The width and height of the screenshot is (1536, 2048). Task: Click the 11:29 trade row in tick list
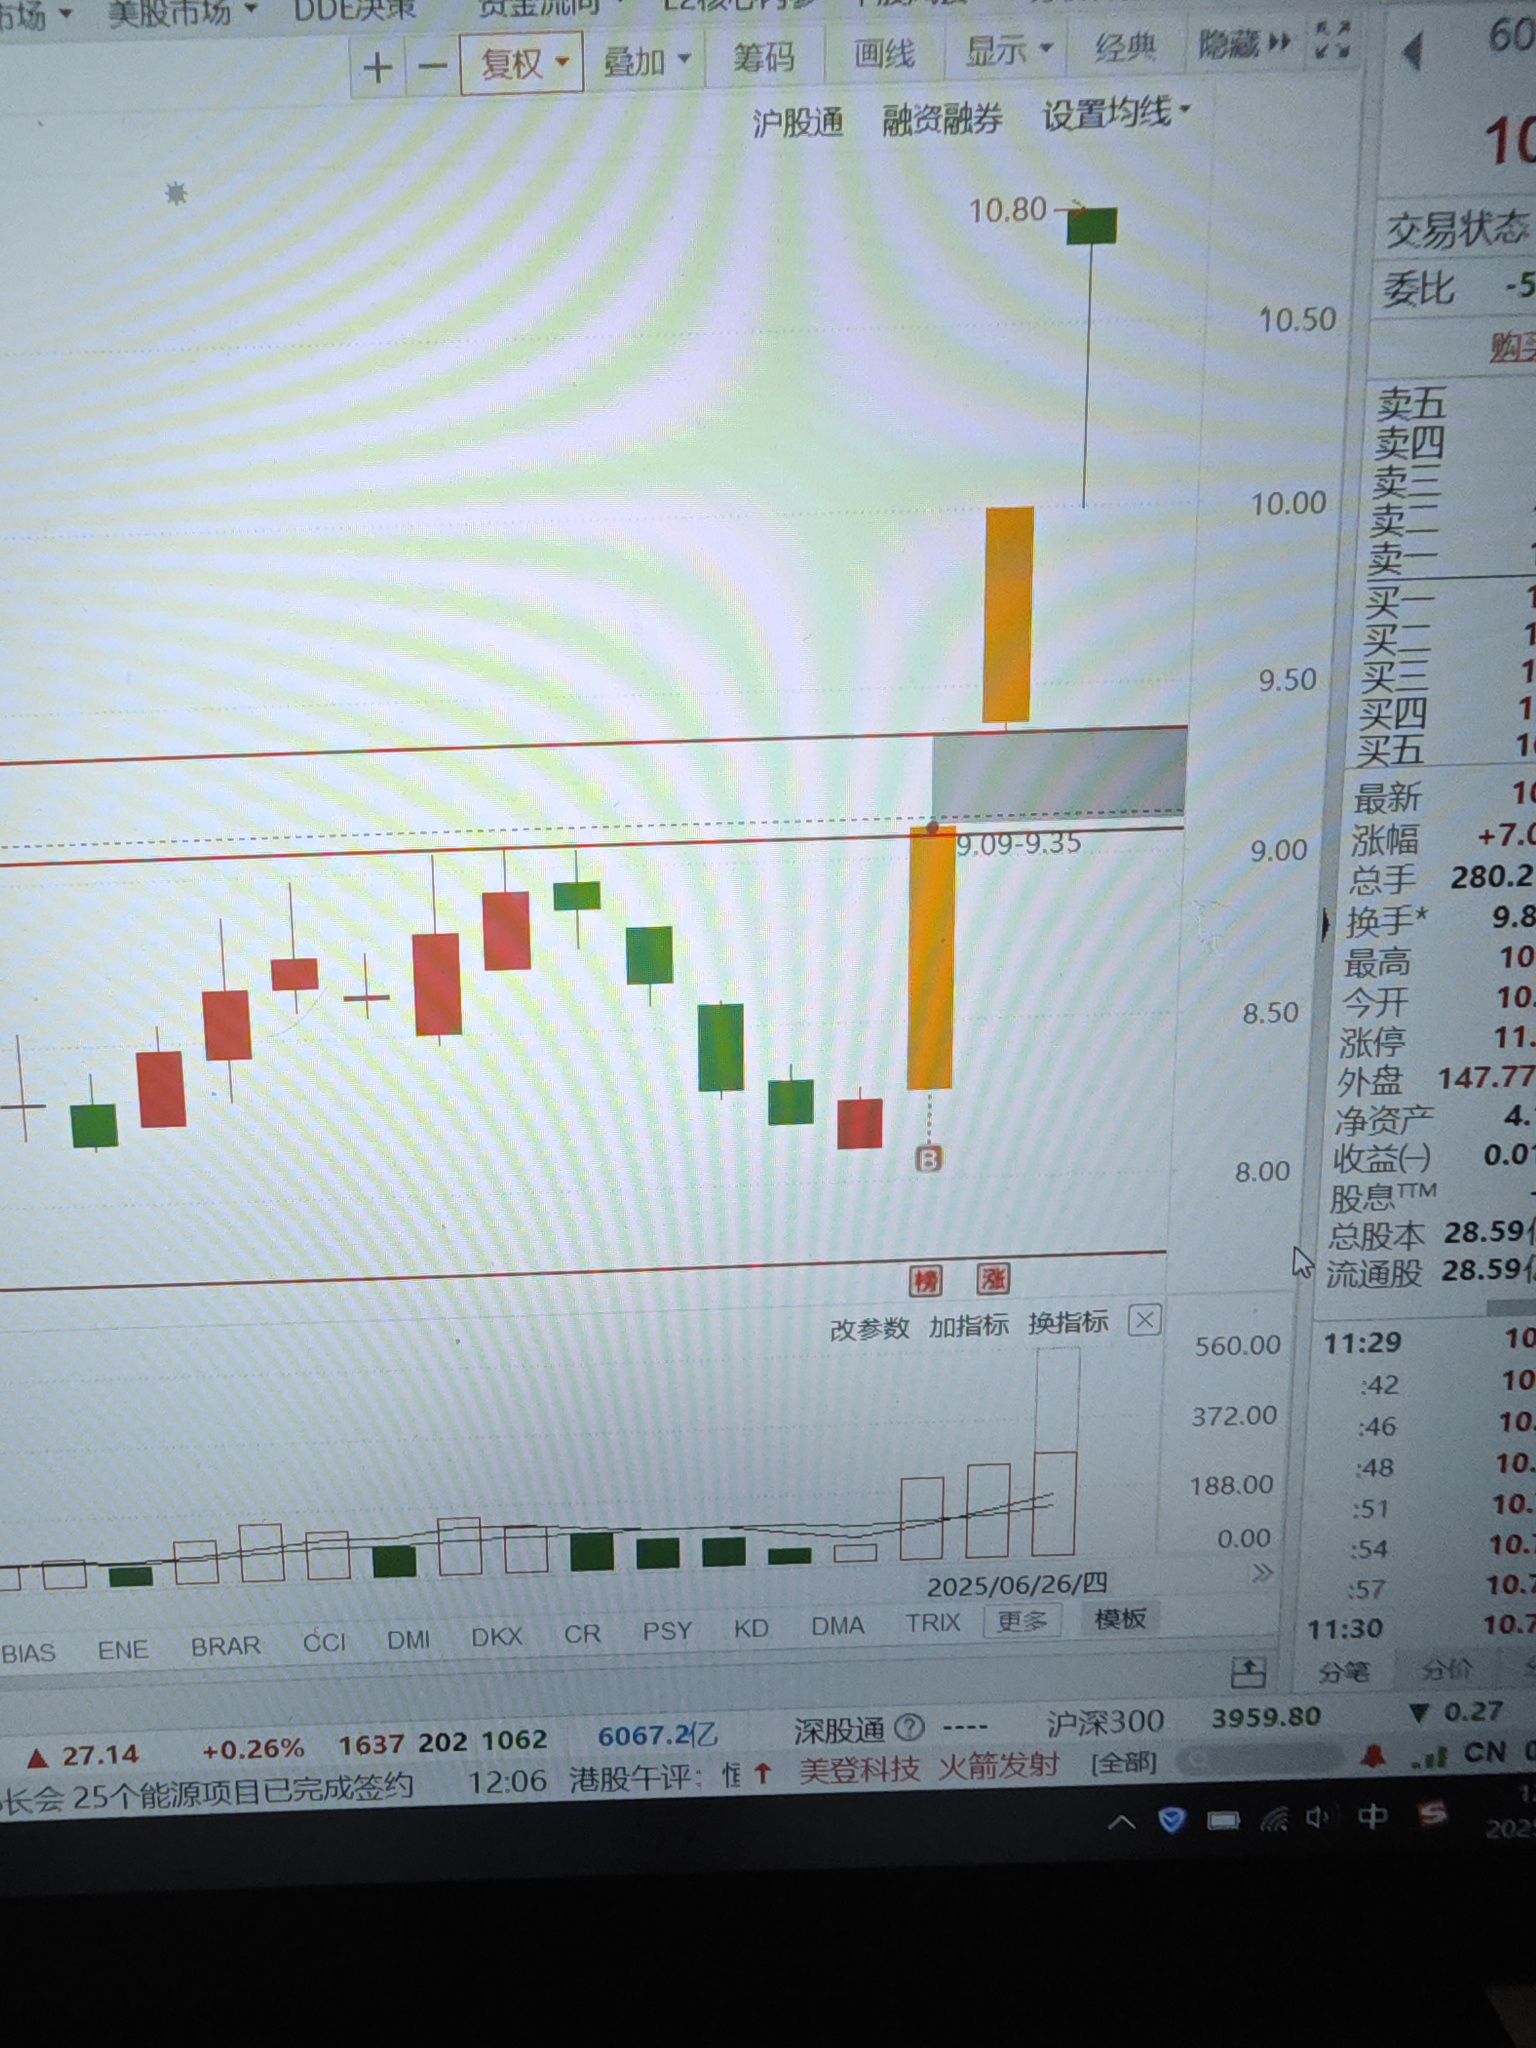tap(1428, 1339)
